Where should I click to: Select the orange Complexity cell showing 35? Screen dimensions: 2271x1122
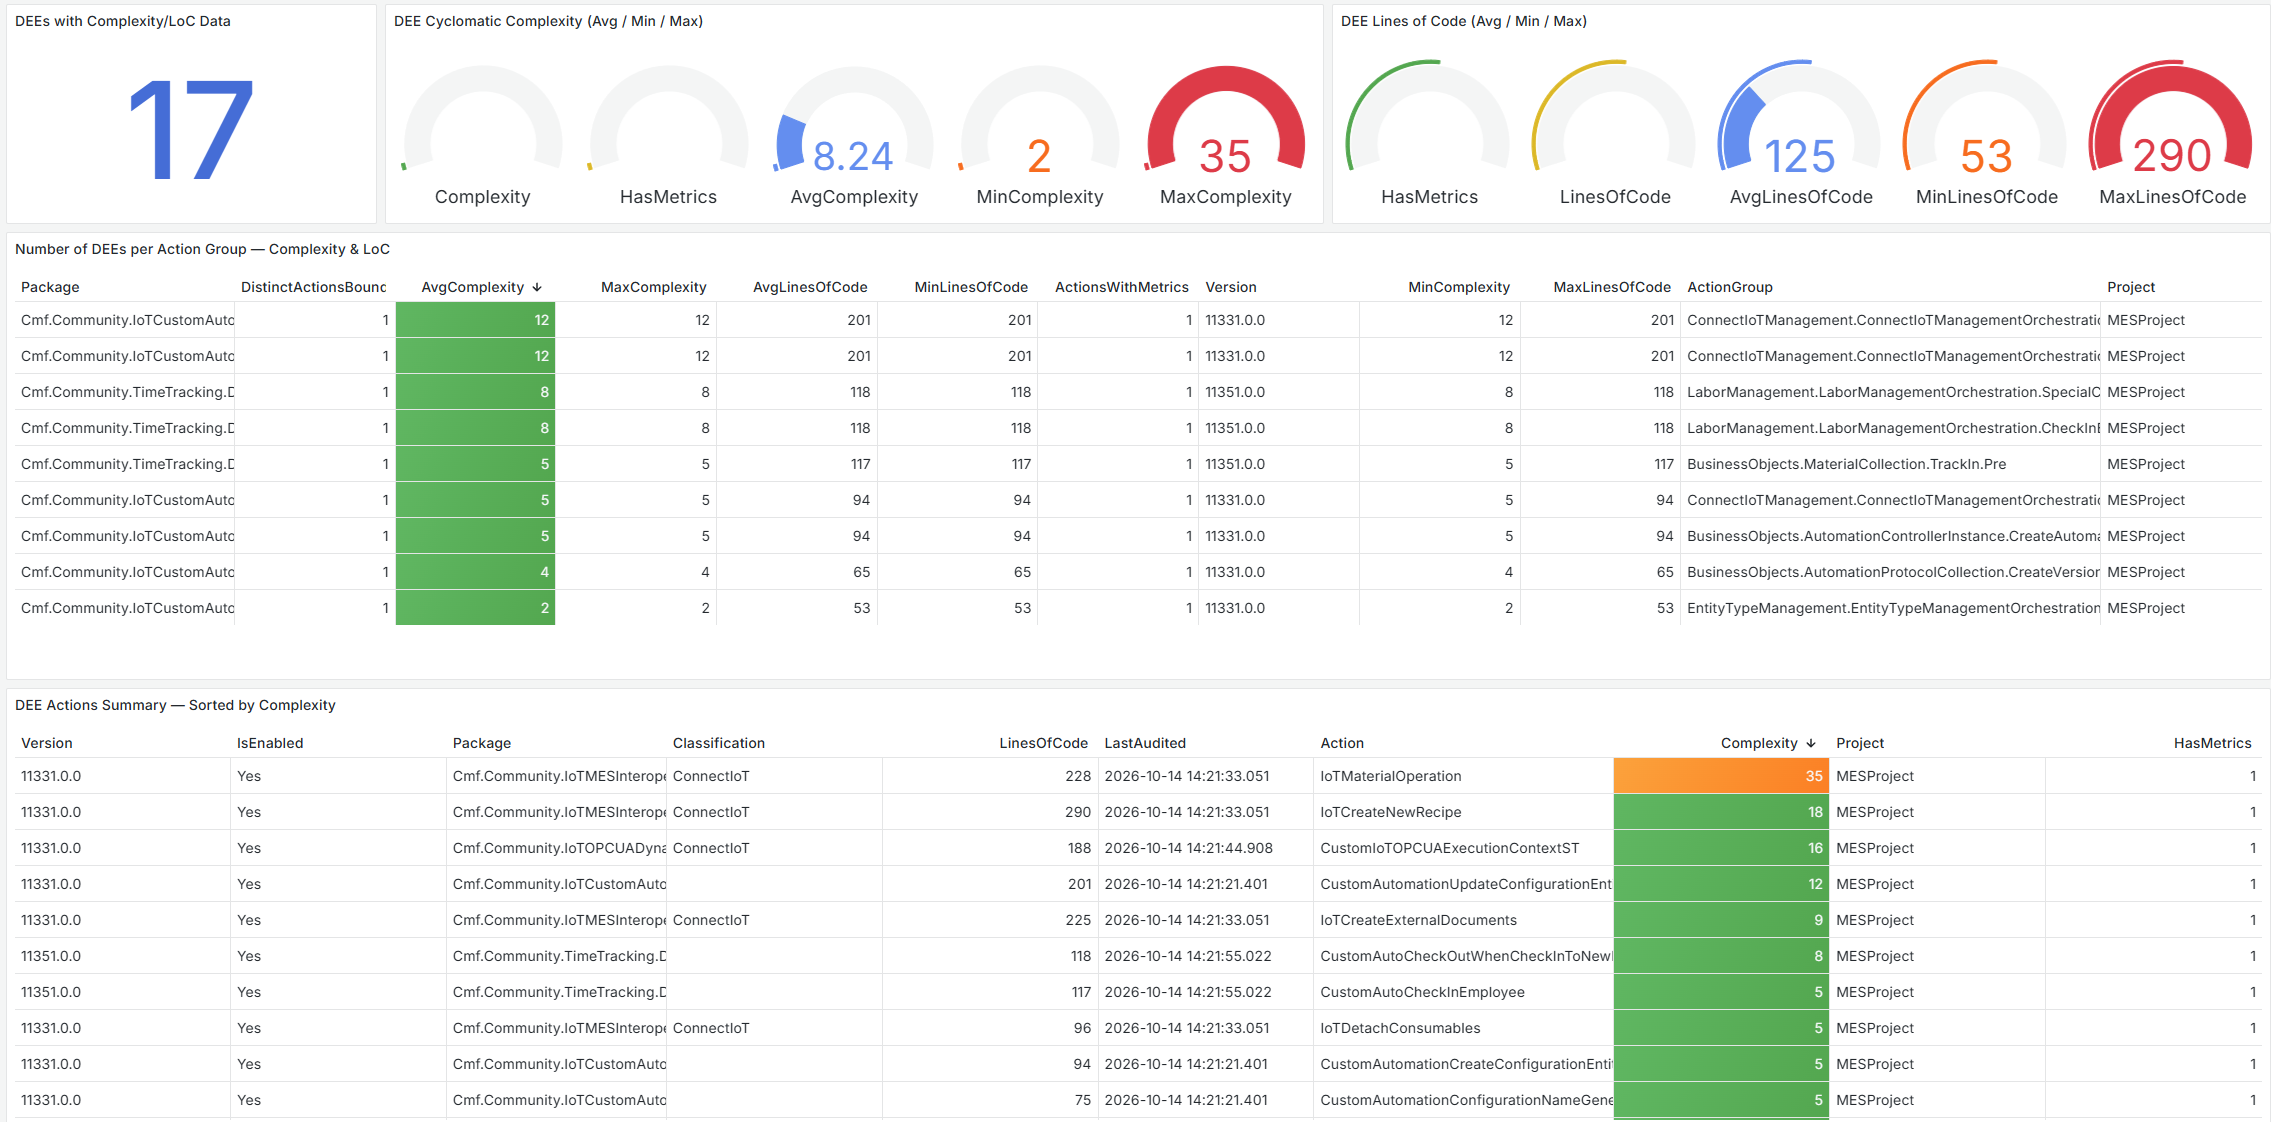tap(1721, 776)
